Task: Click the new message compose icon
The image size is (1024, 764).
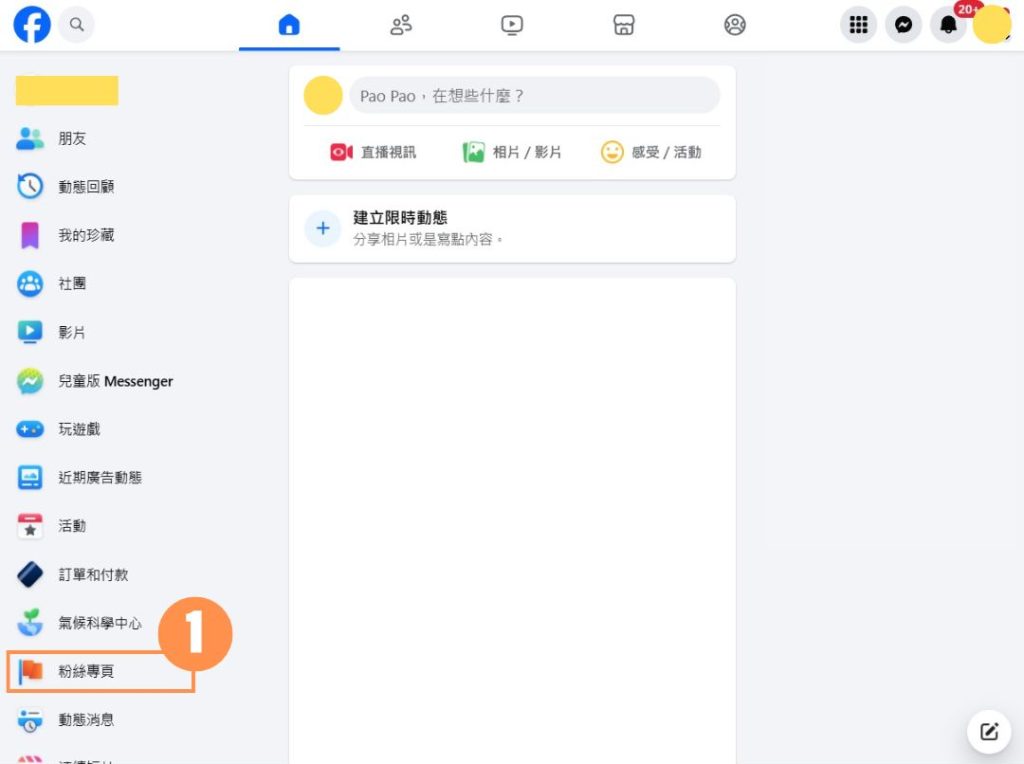Action: click(989, 731)
